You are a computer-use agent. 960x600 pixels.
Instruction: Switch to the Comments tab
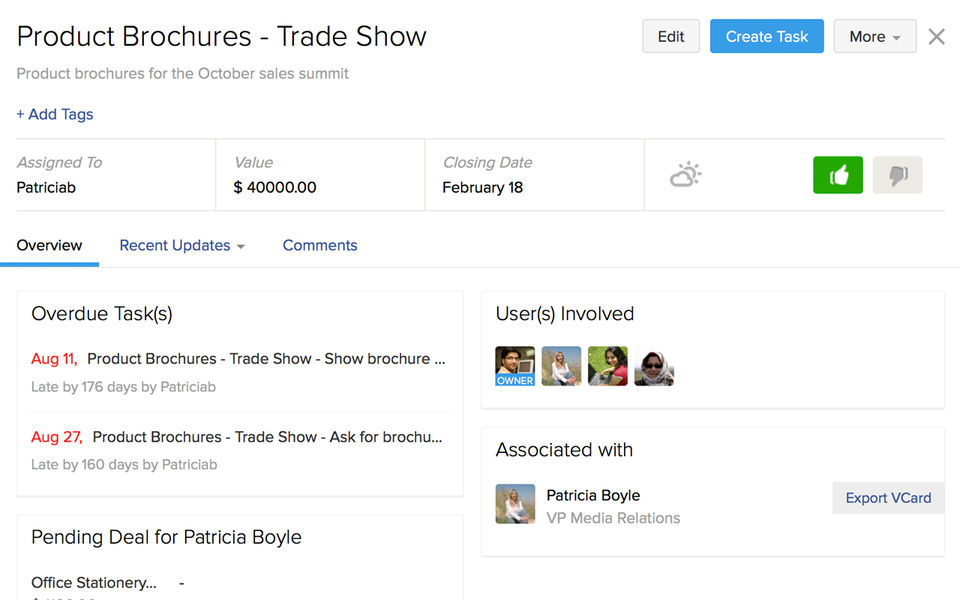(x=320, y=246)
